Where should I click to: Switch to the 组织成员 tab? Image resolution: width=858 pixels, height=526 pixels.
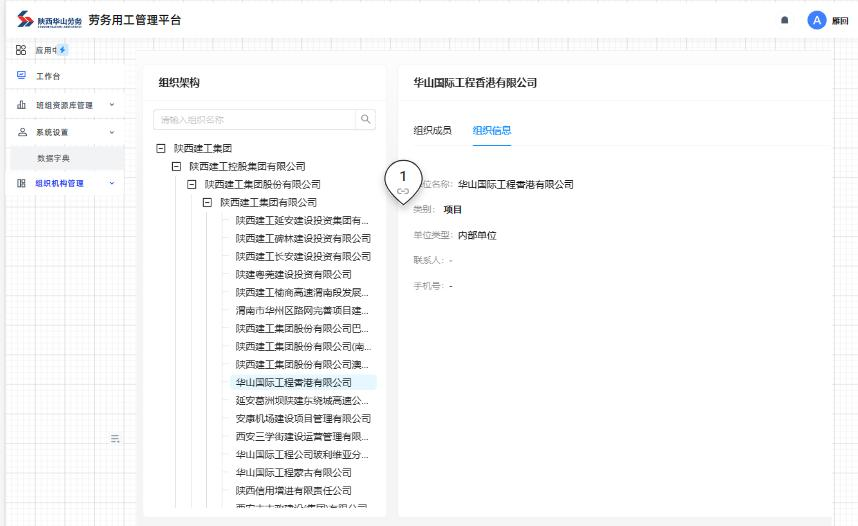click(x=432, y=130)
